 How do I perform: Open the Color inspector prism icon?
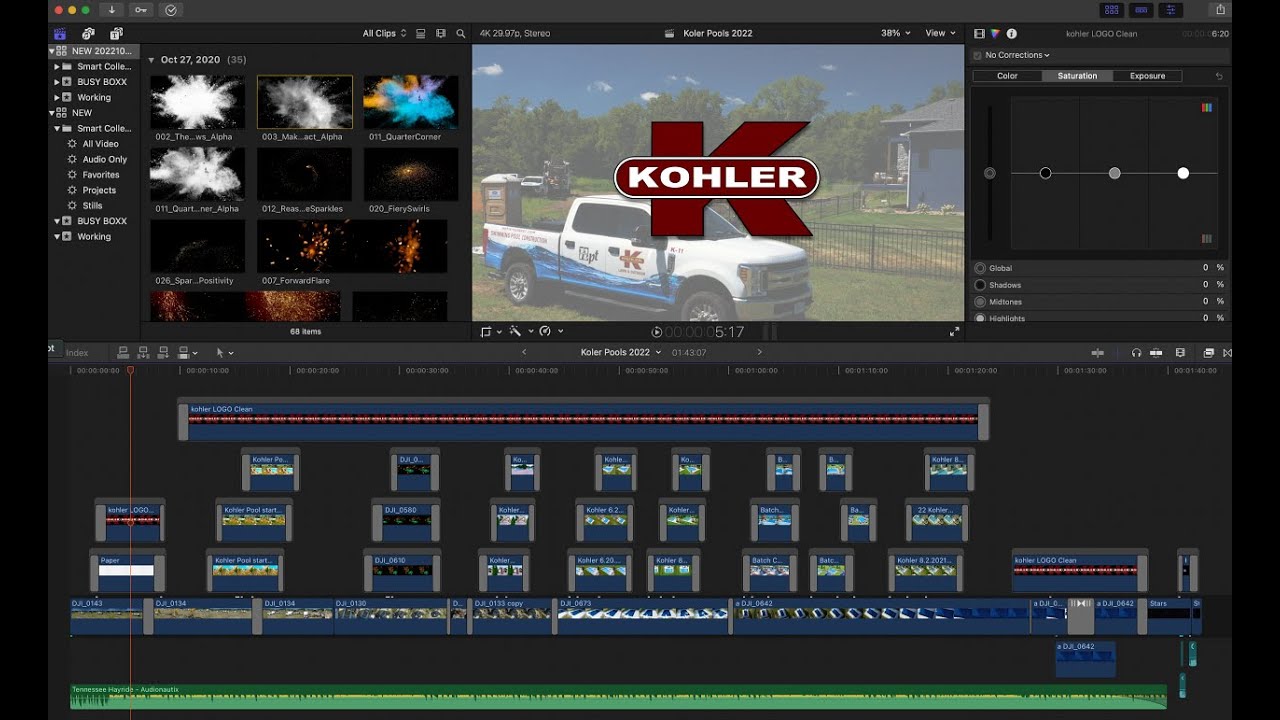point(995,33)
